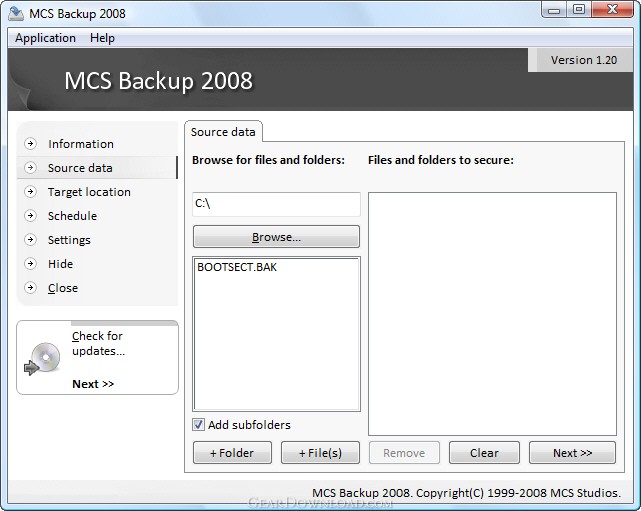The image size is (641, 511).
Task: Choose Hide in the sidebar
Action: point(61,264)
